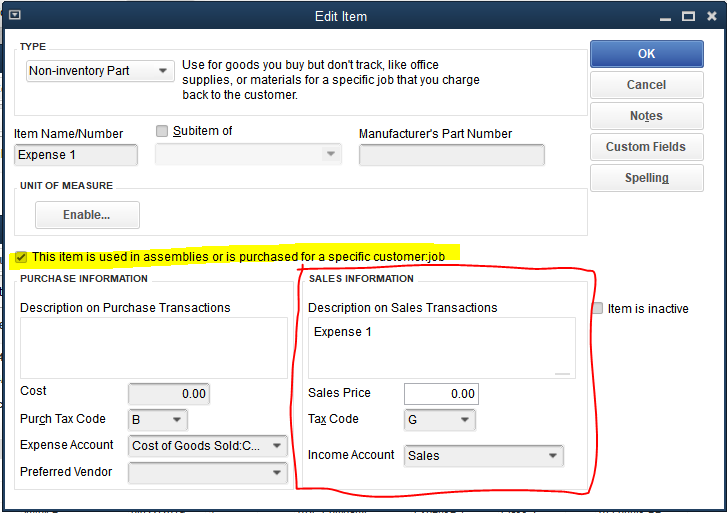Maximize the Edit Item window
727x513 pixels.
[x=687, y=16]
